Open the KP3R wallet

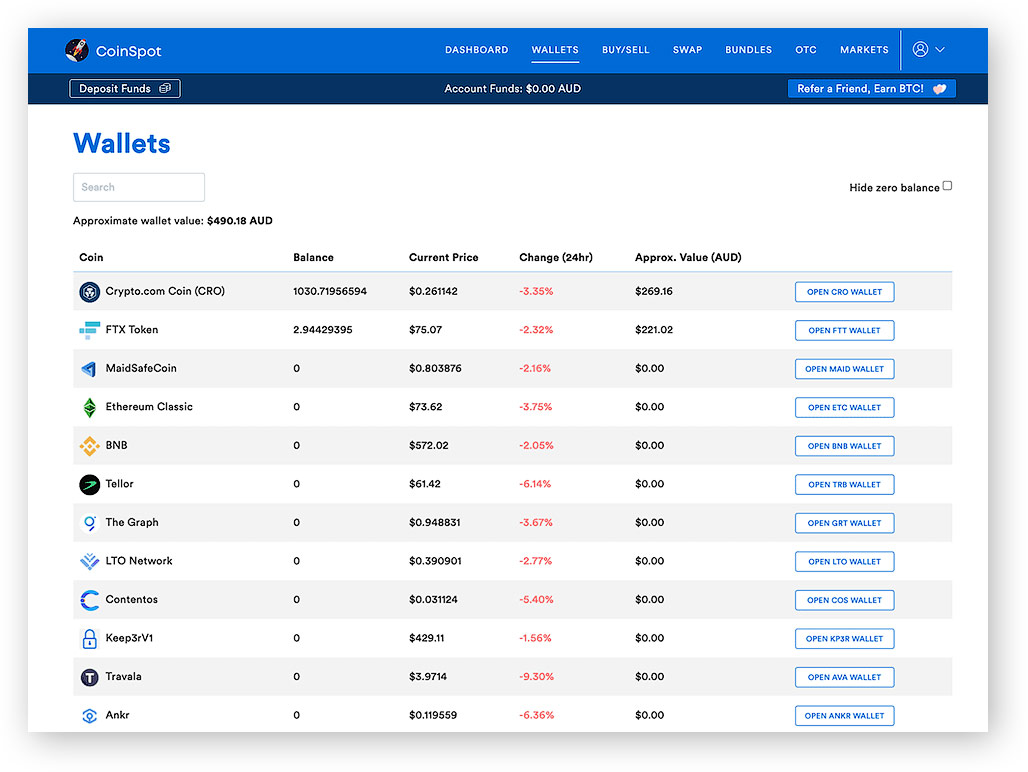click(844, 639)
